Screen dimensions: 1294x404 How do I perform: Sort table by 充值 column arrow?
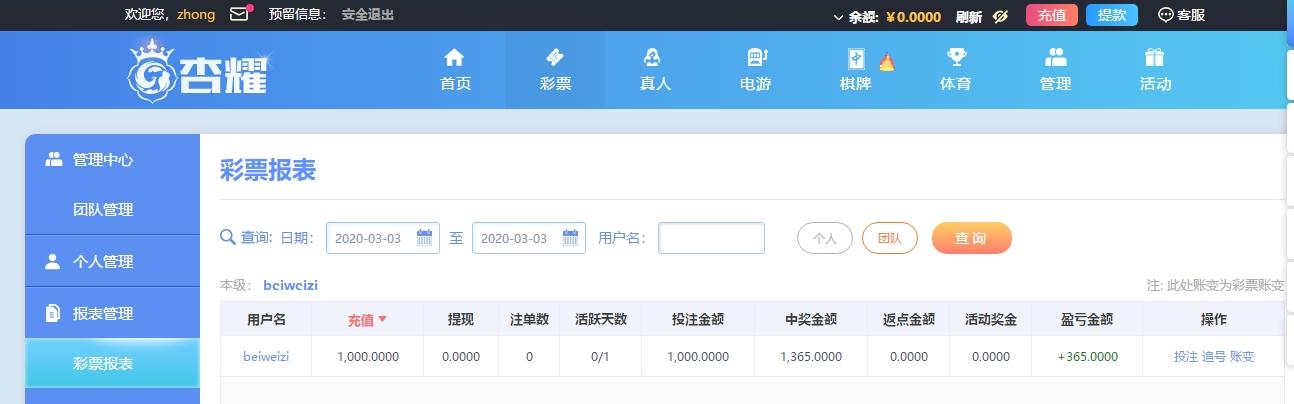382,320
